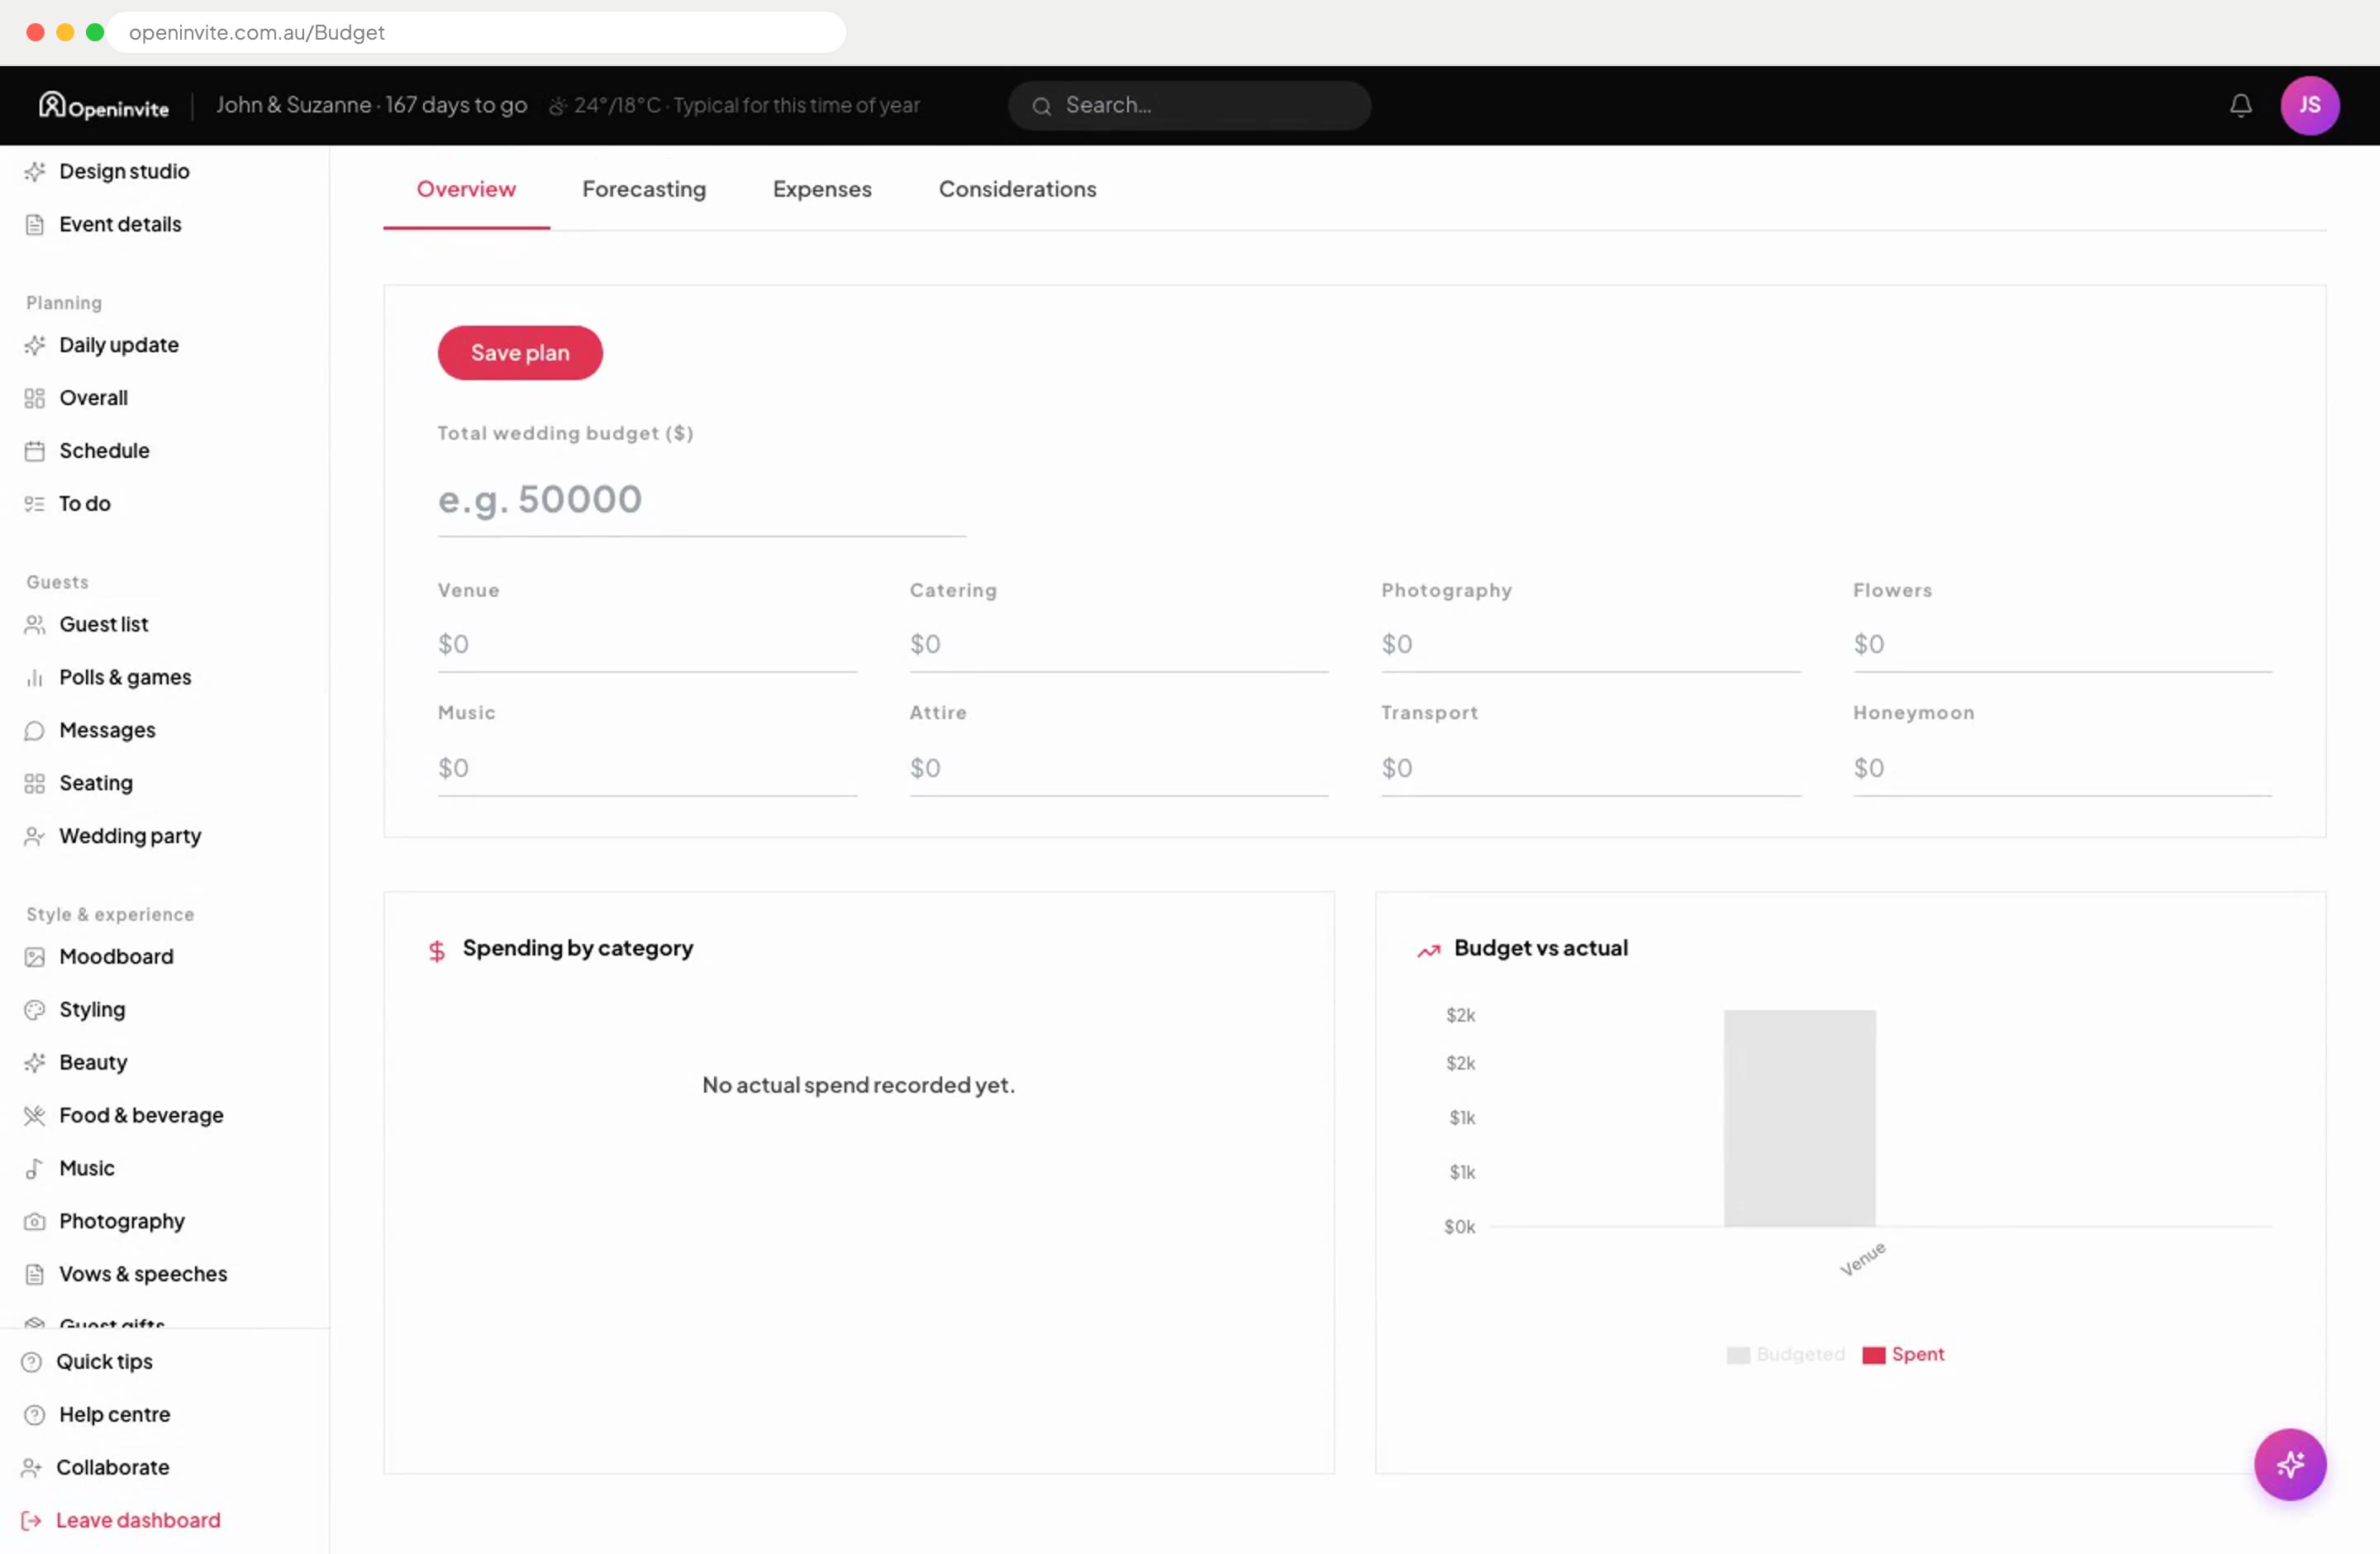
Task: Click the To do checklist icon
Action: (x=35, y=505)
